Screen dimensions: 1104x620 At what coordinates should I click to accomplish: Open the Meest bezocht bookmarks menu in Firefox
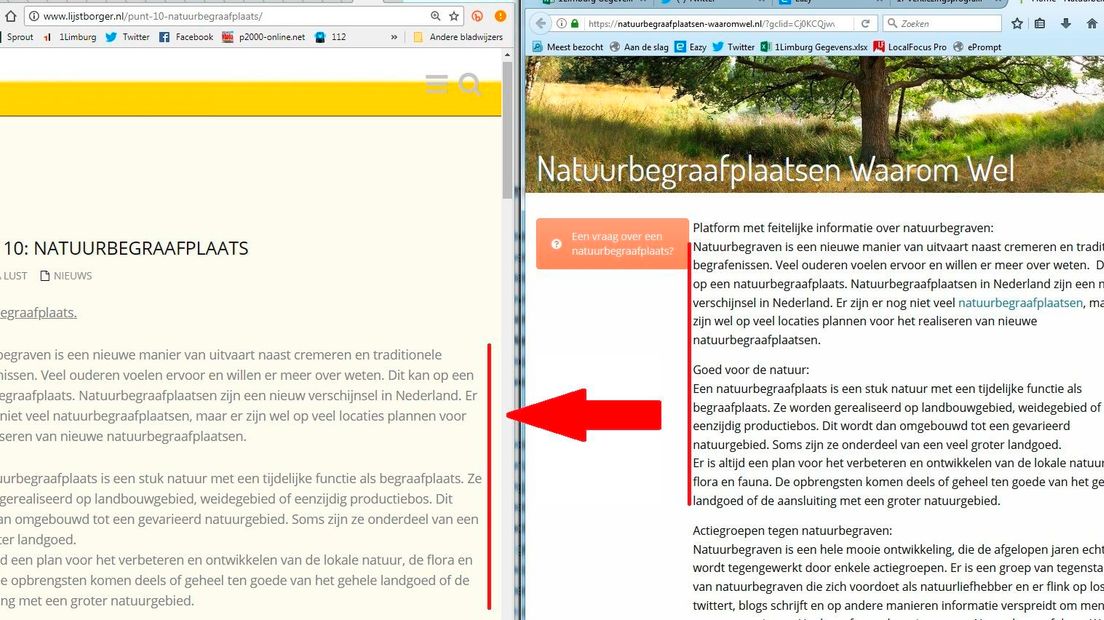point(567,46)
